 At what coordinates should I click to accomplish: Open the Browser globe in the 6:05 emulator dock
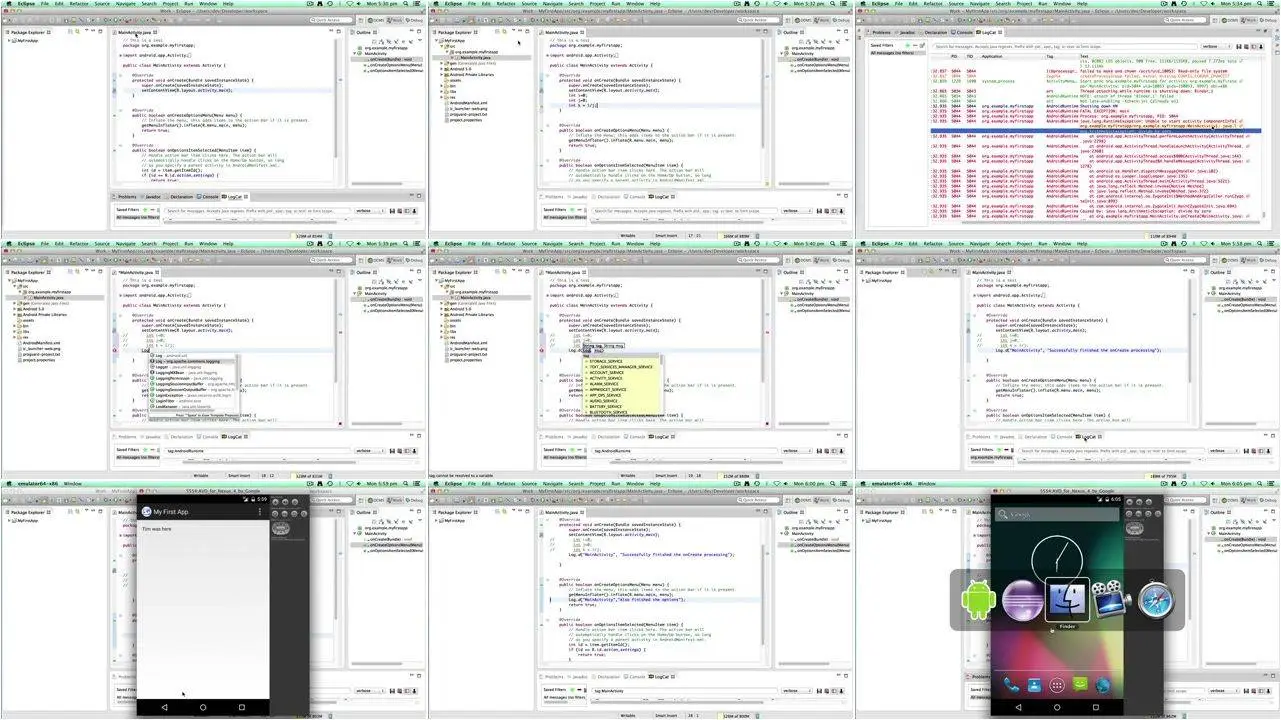point(1103,685)
